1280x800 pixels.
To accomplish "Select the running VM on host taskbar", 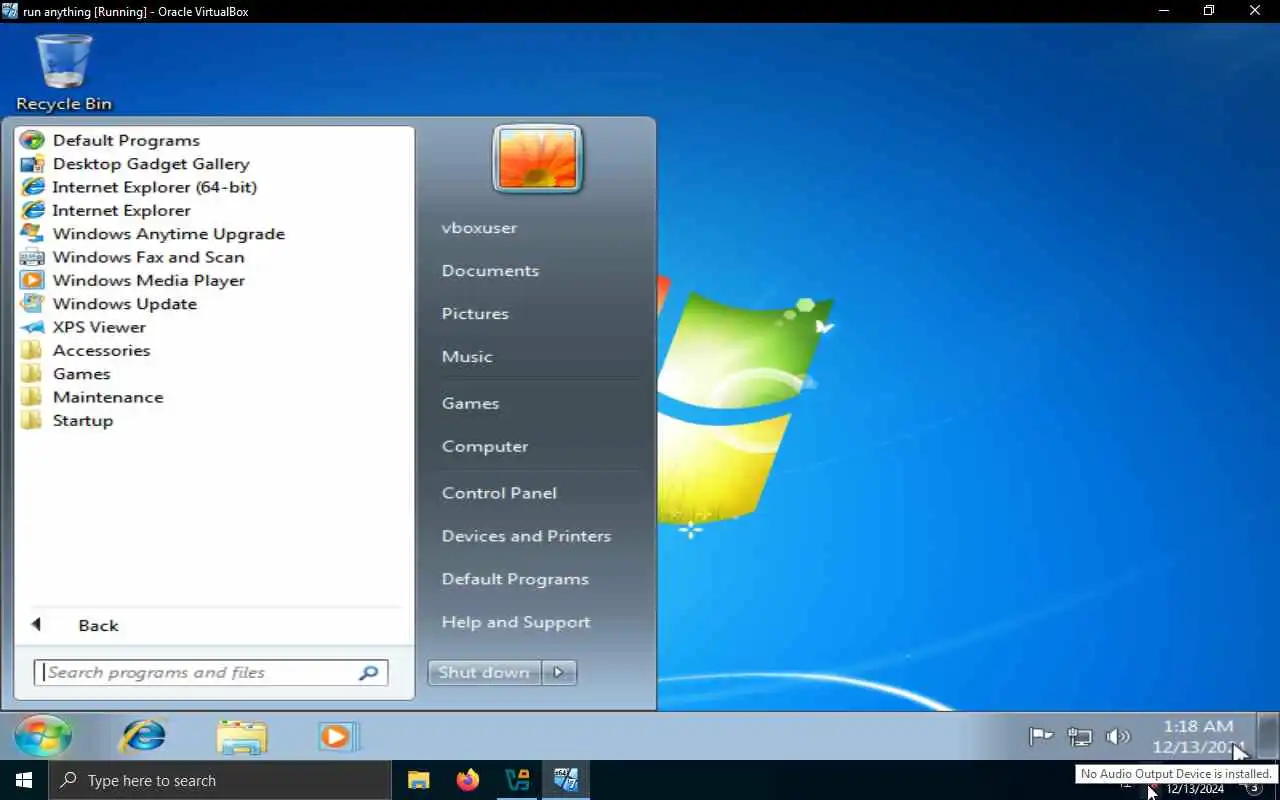I will [x=566, y=780].
